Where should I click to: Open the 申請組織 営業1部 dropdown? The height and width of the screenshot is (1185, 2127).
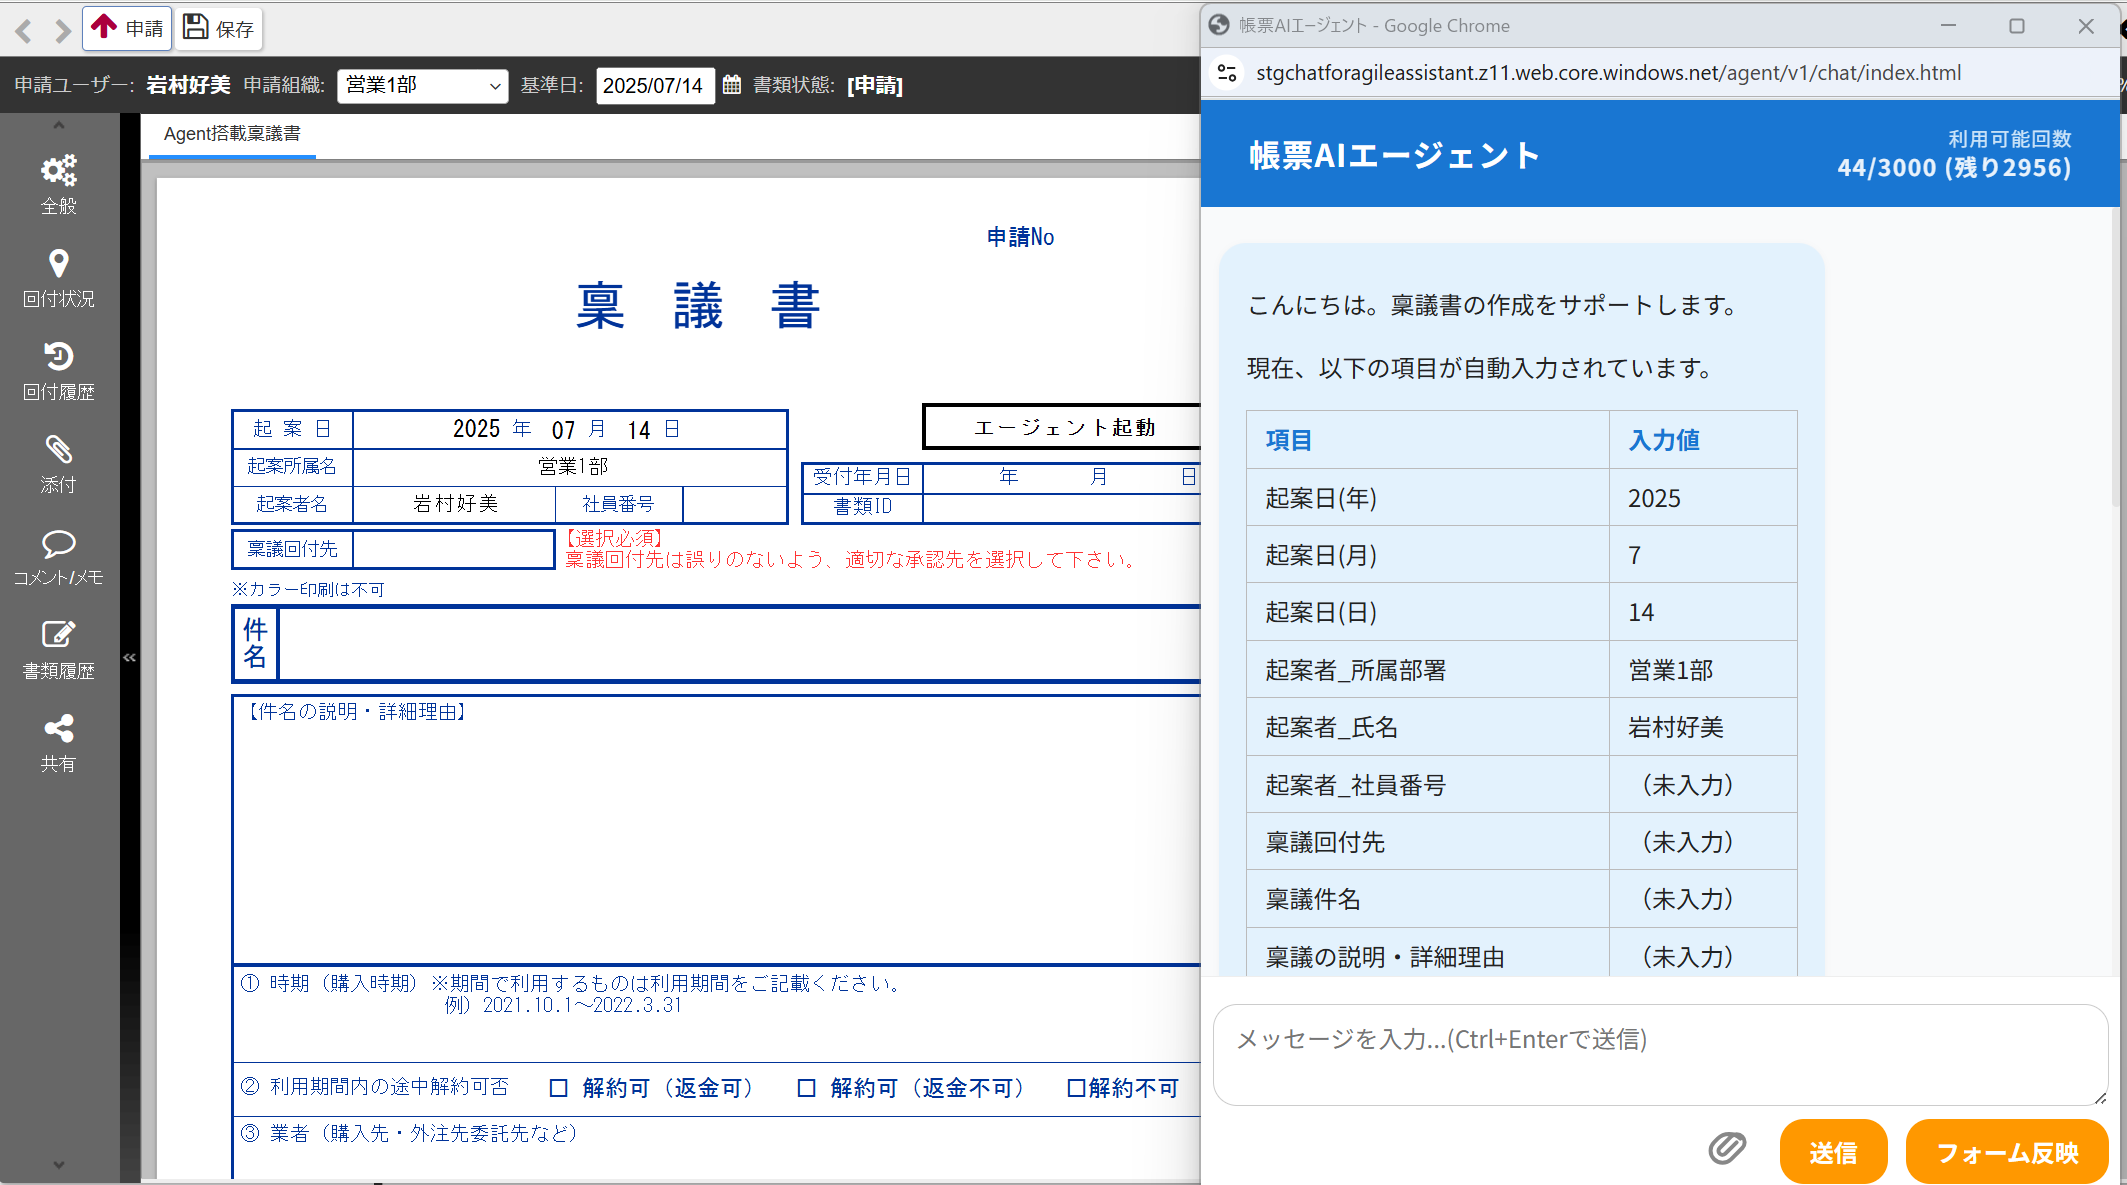point(422,85)
